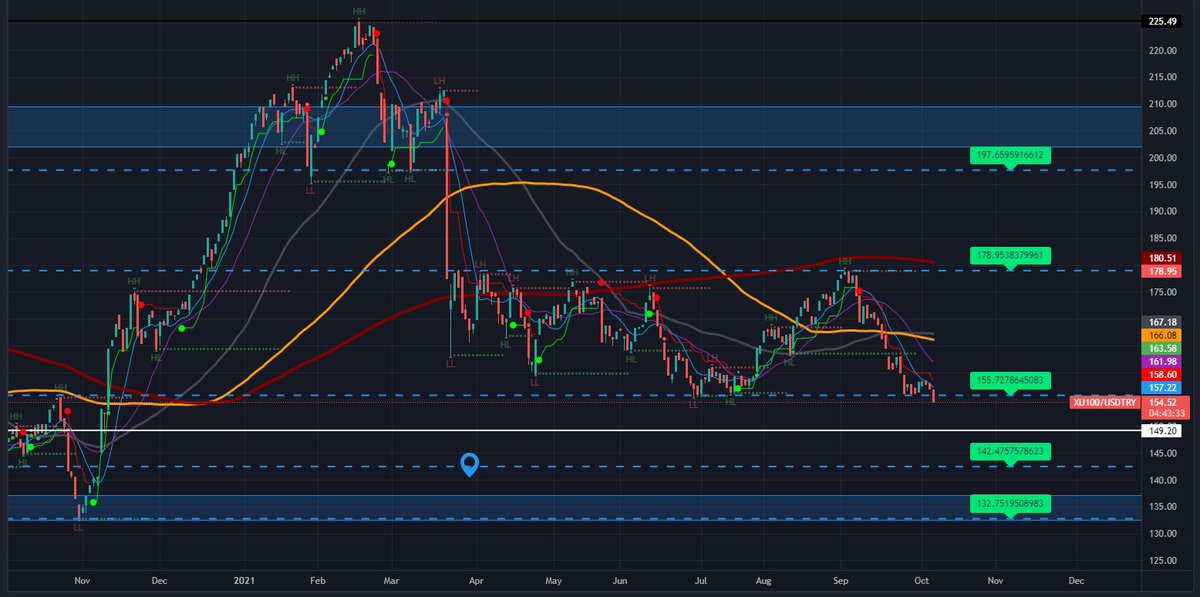Click the blue 157.22 indicator value
This screenshot has height=597, width=1200.
coord(1163,387)
